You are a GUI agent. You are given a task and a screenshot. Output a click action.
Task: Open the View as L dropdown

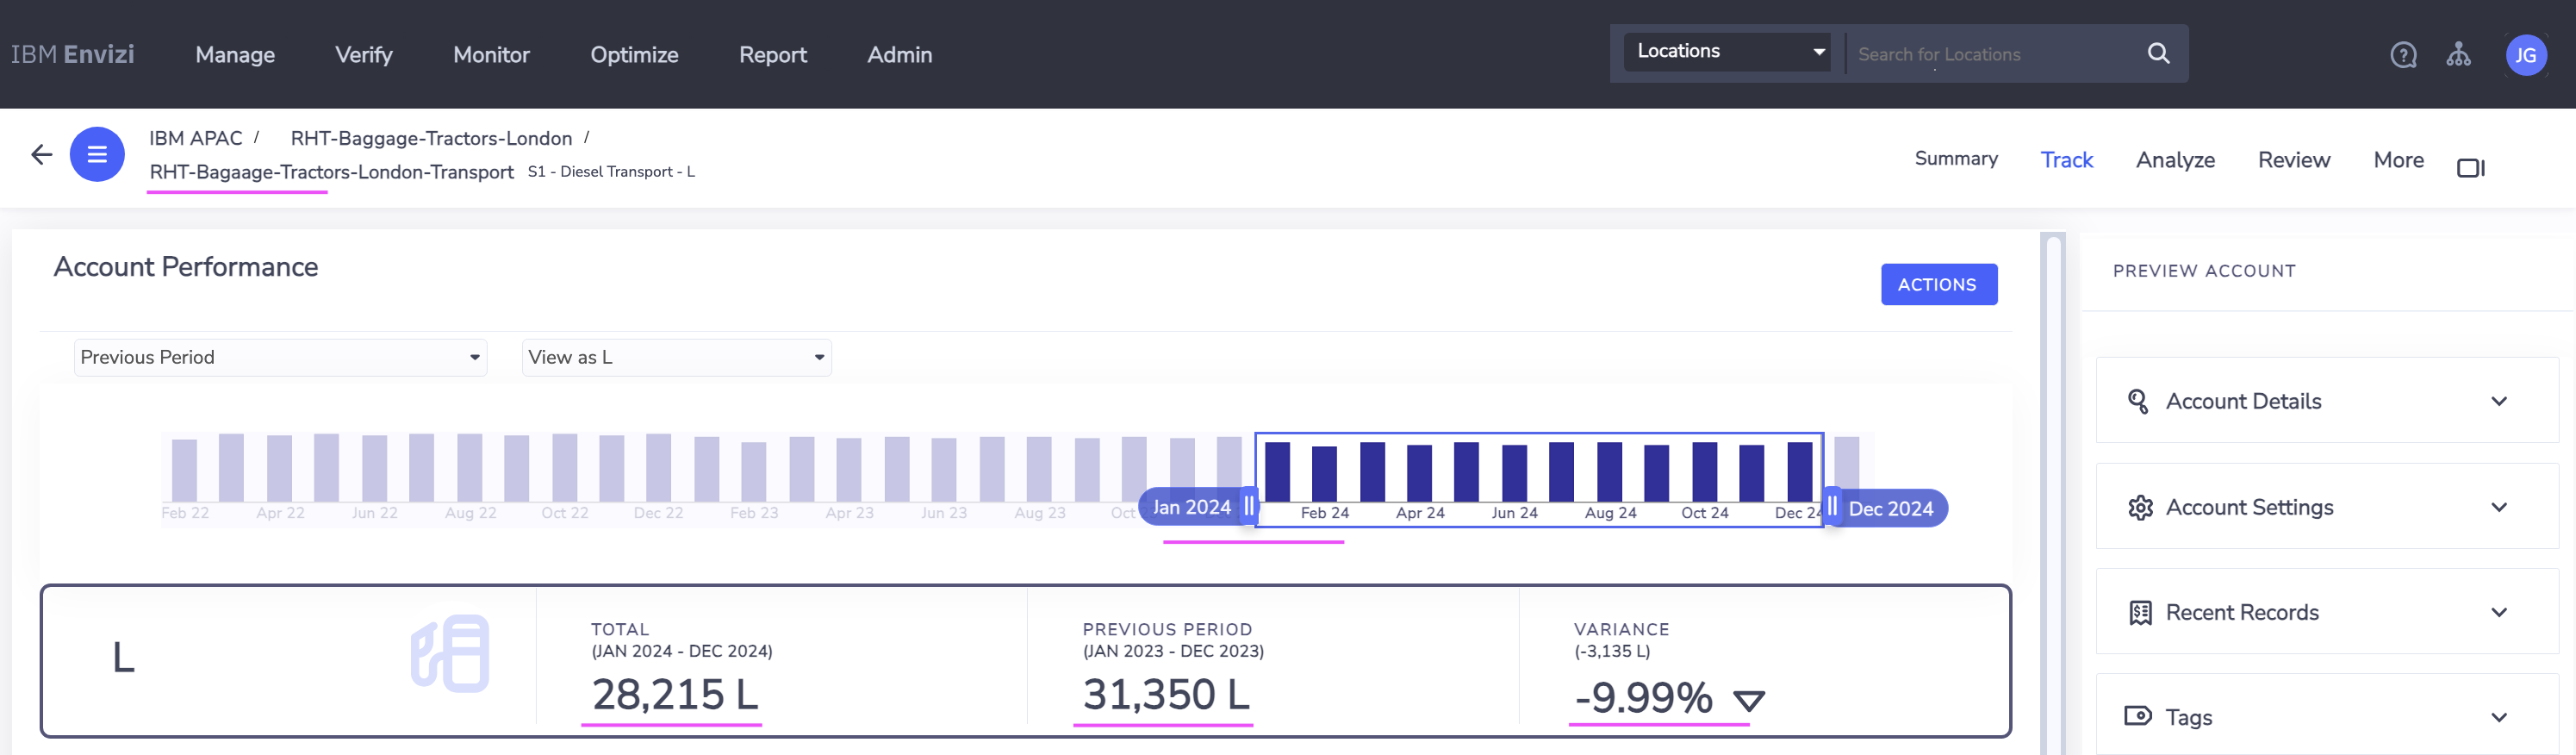(x=676, y=358)
